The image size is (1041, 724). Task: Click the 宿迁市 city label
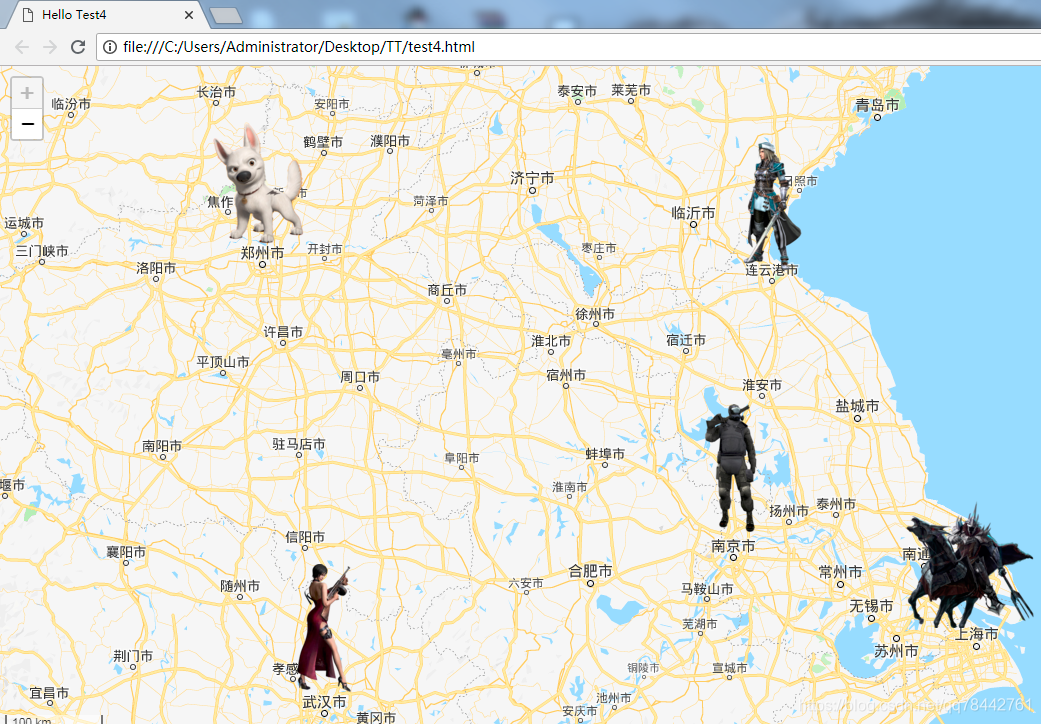point(686,340)
